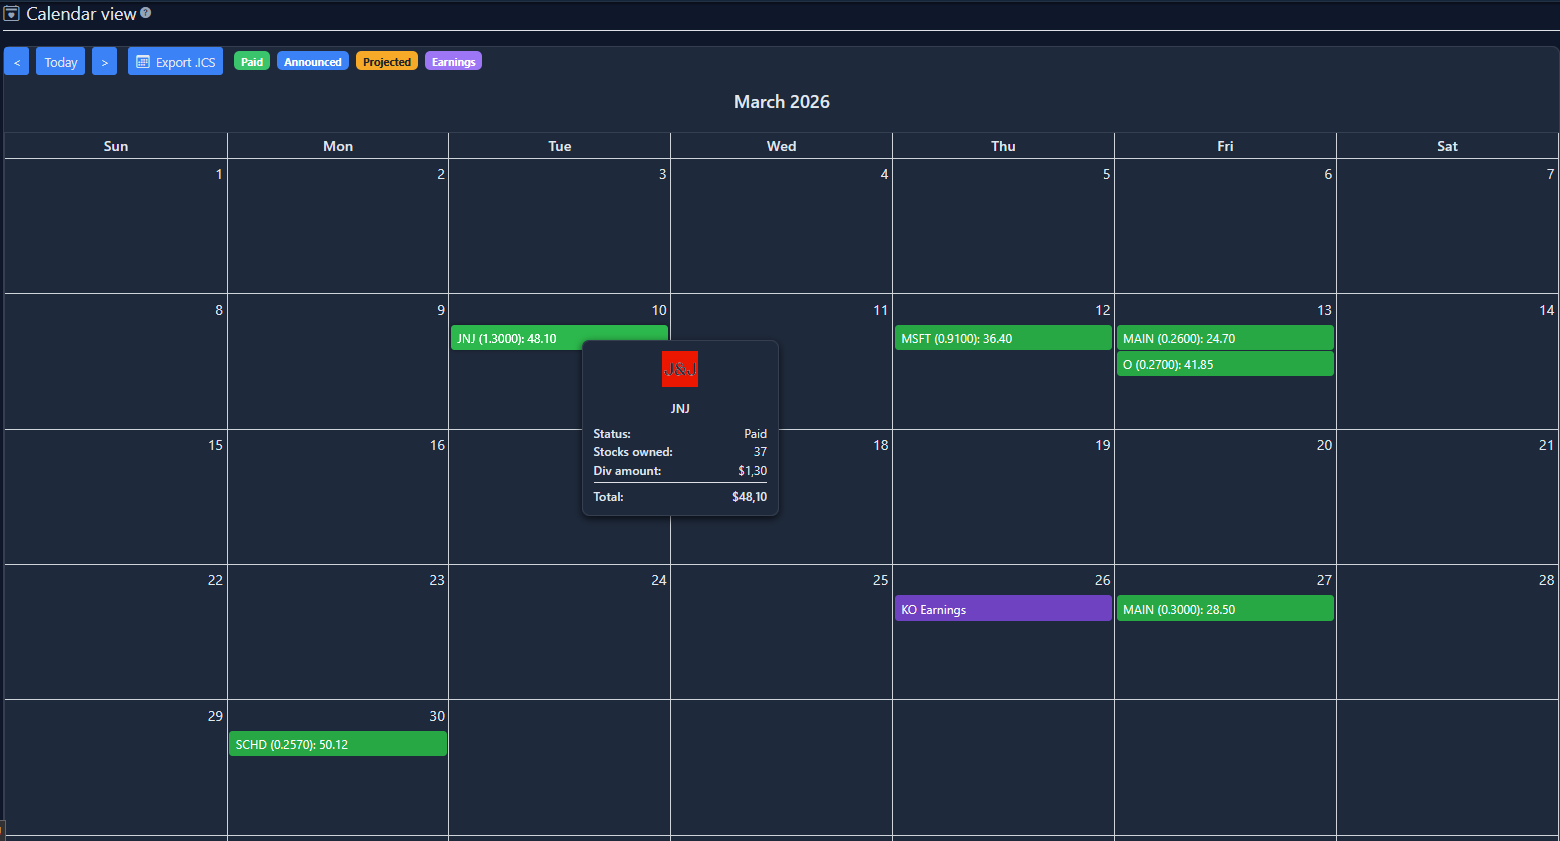Click the Wed column header
This screenshot has width=1560, height=841.
point(782,146)
